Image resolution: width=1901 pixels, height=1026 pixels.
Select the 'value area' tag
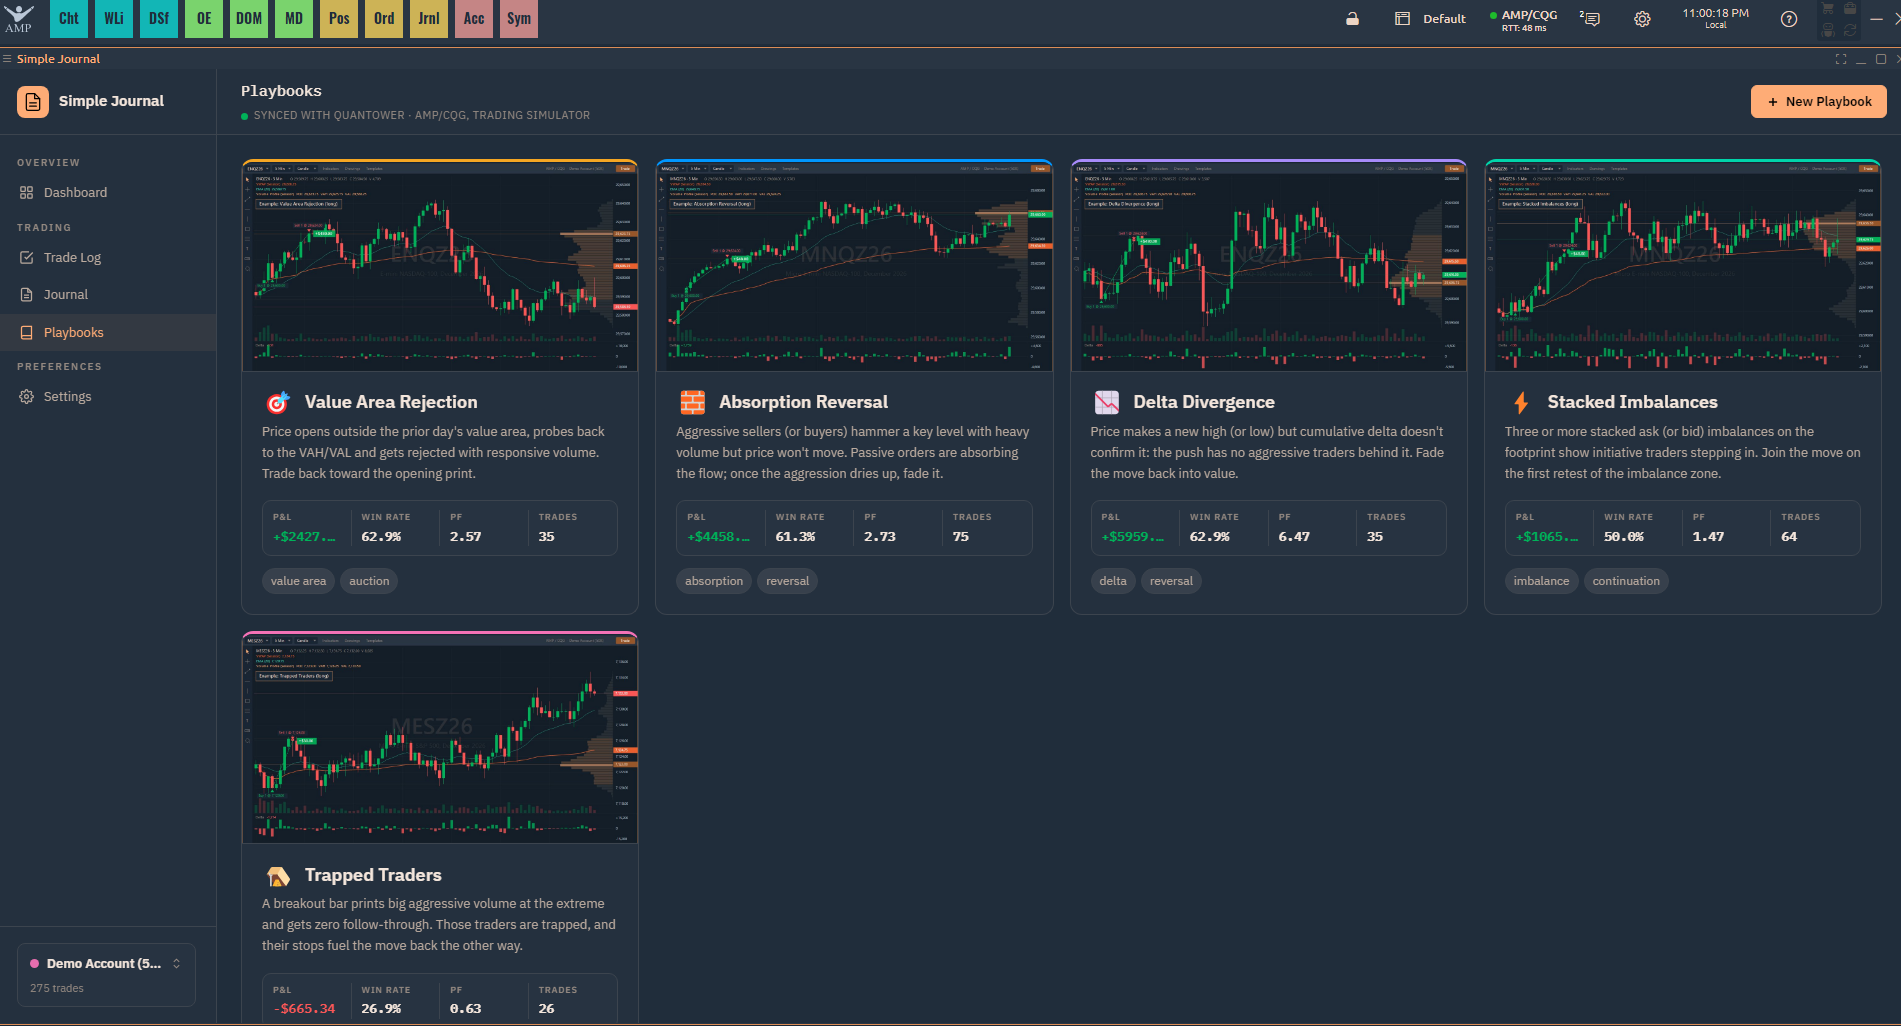[298, 581]
